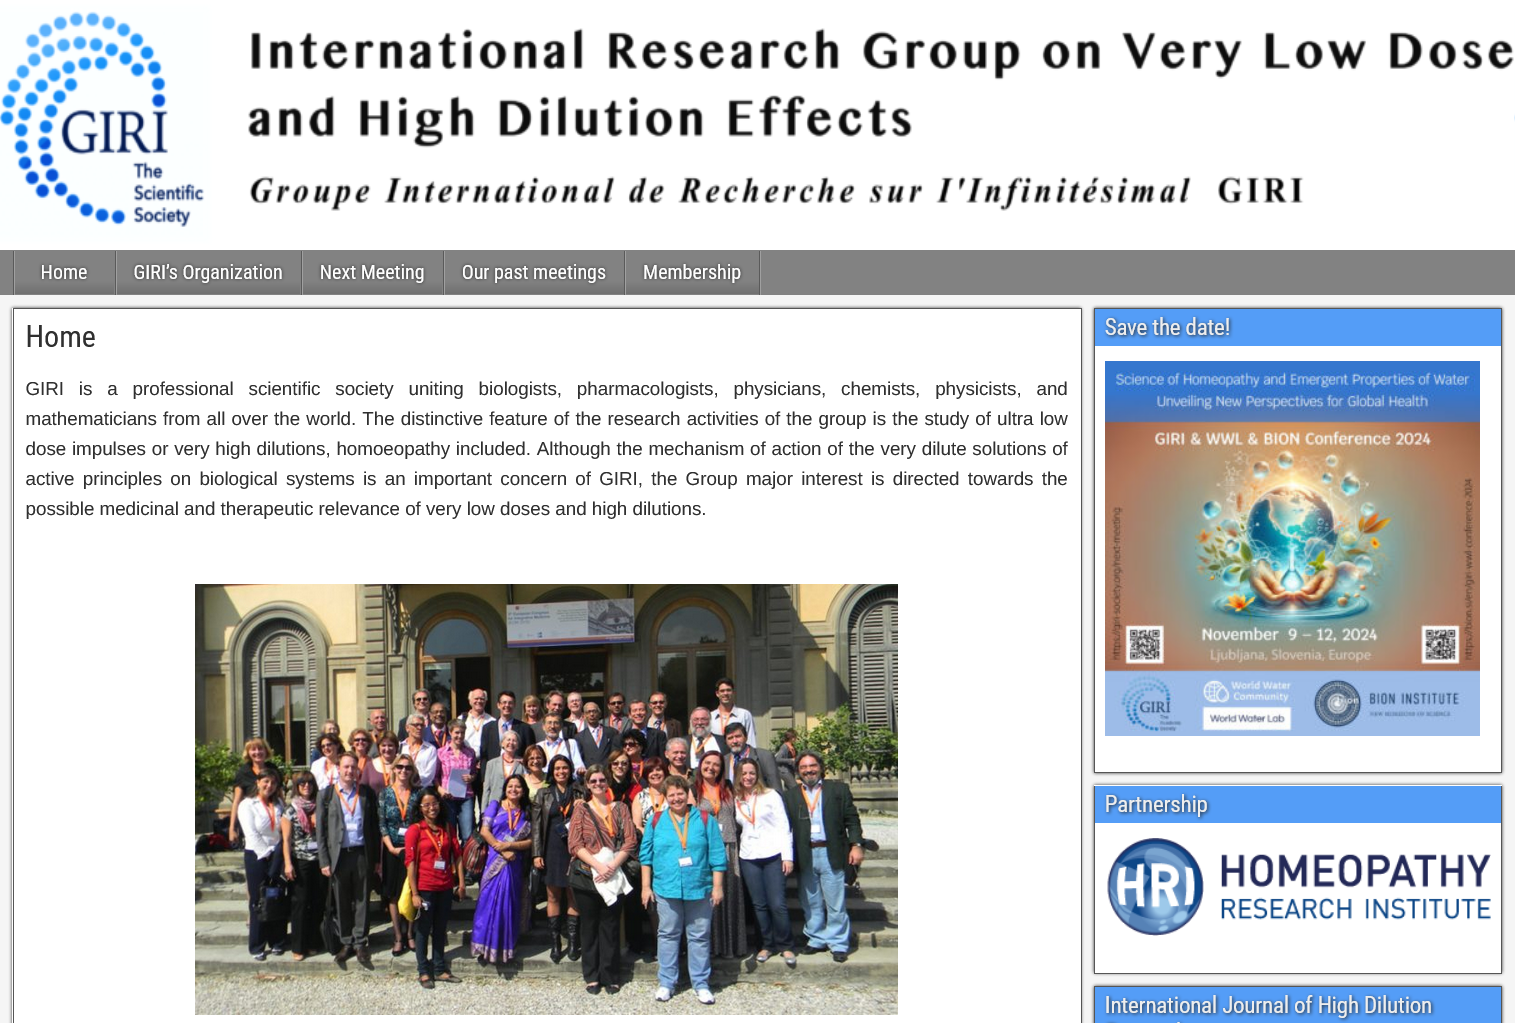The width and height of the screenshot is (1515, 1023).
Task: Click the World Water Lab badge
Action: pos(1247,718)
